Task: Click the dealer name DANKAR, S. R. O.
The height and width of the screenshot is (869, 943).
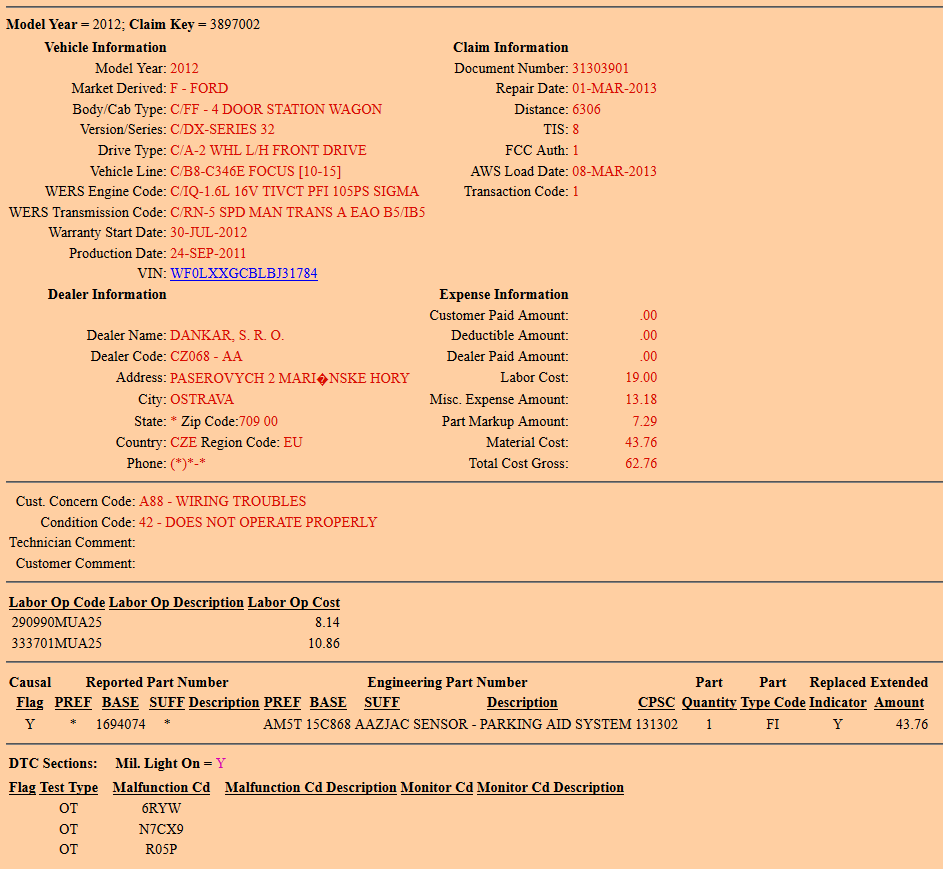Action: click(x=227, y=335)
